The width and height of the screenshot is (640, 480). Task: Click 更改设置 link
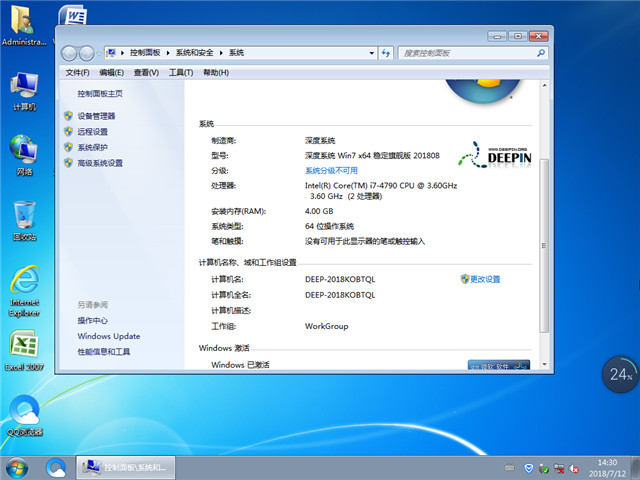tap(485, 279)
